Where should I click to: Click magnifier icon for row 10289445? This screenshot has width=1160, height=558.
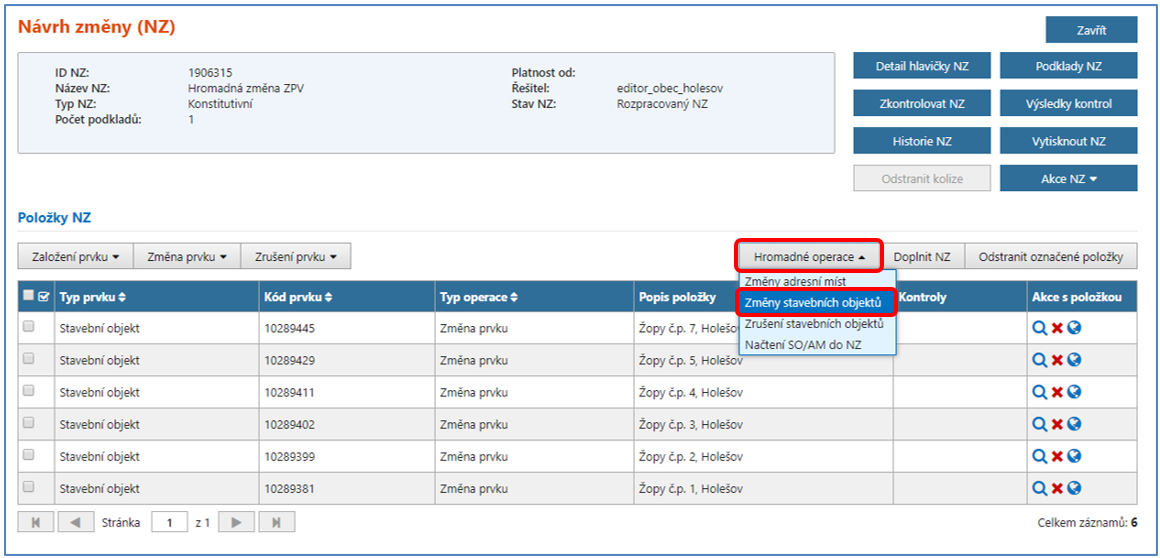pyautogui.click(x=1040, y=328)
